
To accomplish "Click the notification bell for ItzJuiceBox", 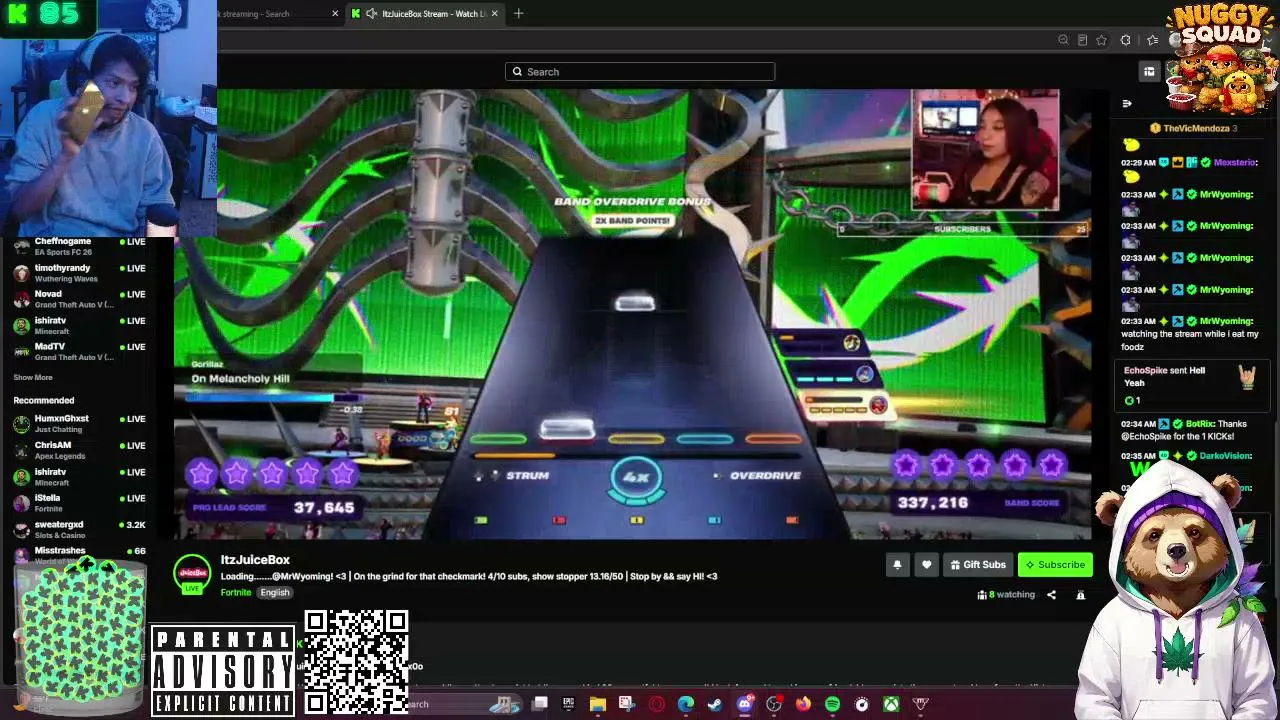I will click(897, 565).
